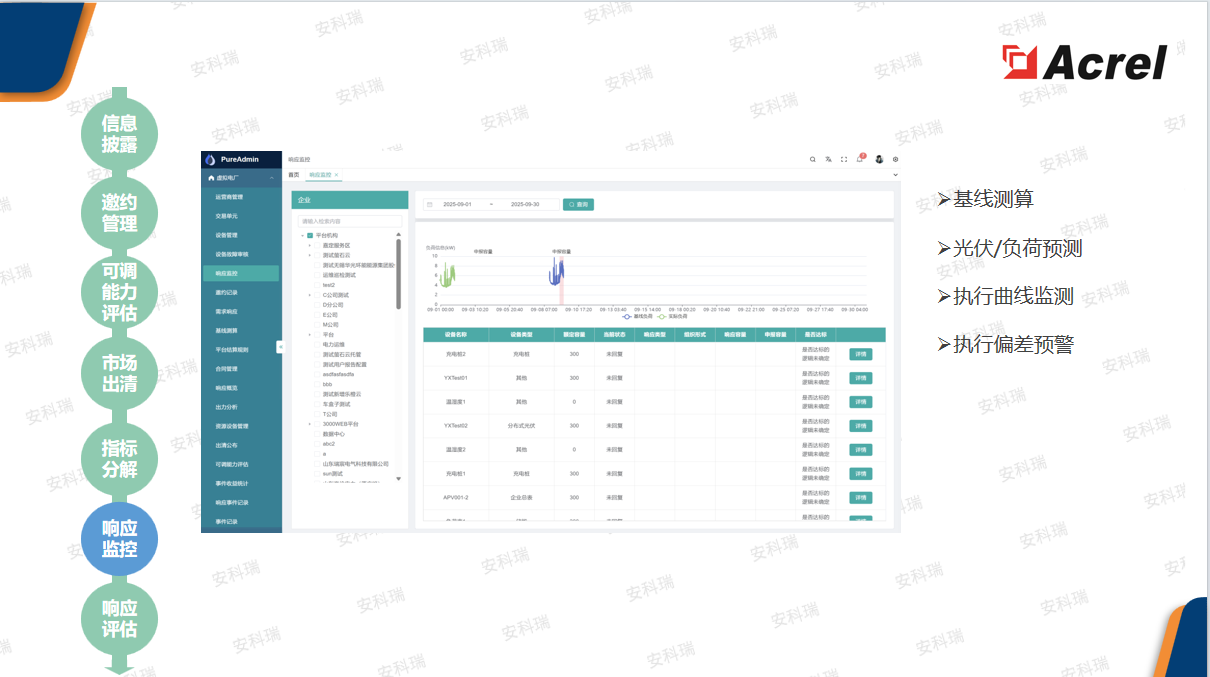Click the sidebar collapse arrow handle

[280, 346]
